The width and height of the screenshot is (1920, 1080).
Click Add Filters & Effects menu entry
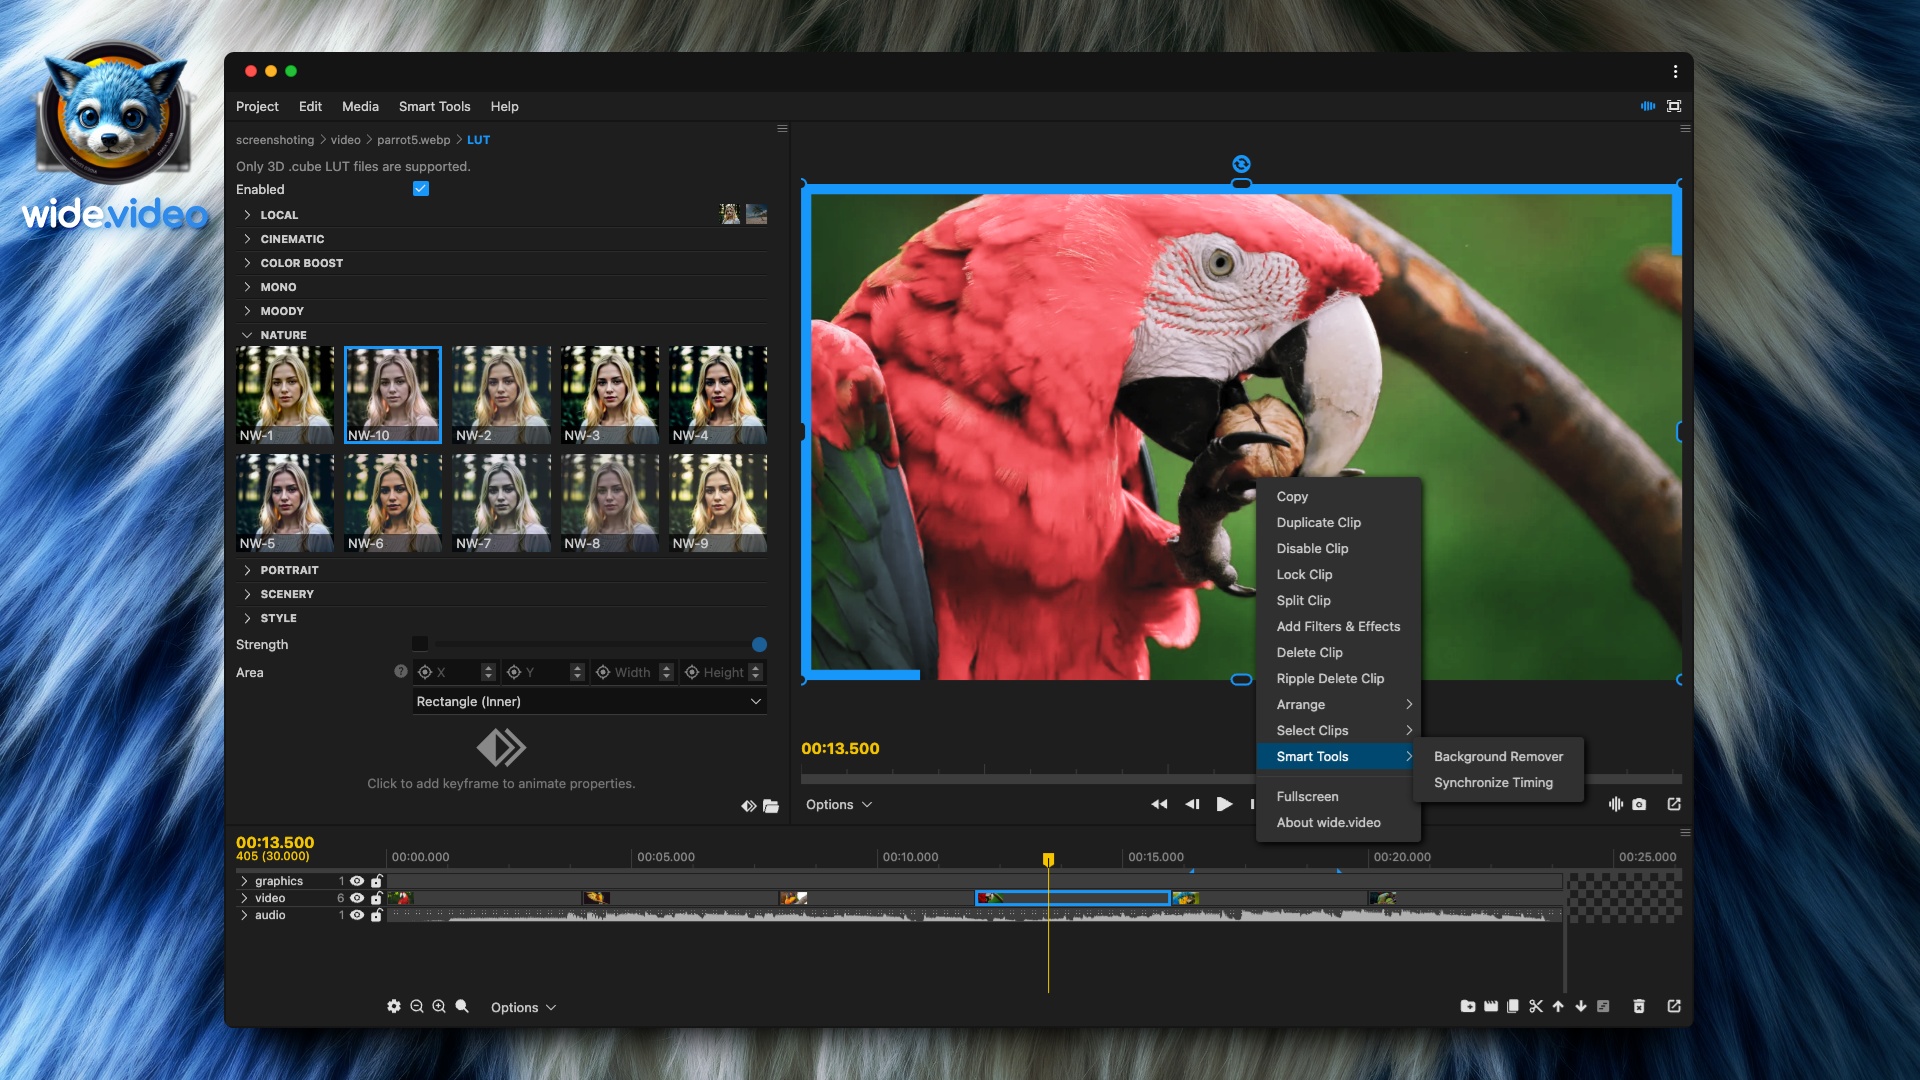click(1338, 627)
